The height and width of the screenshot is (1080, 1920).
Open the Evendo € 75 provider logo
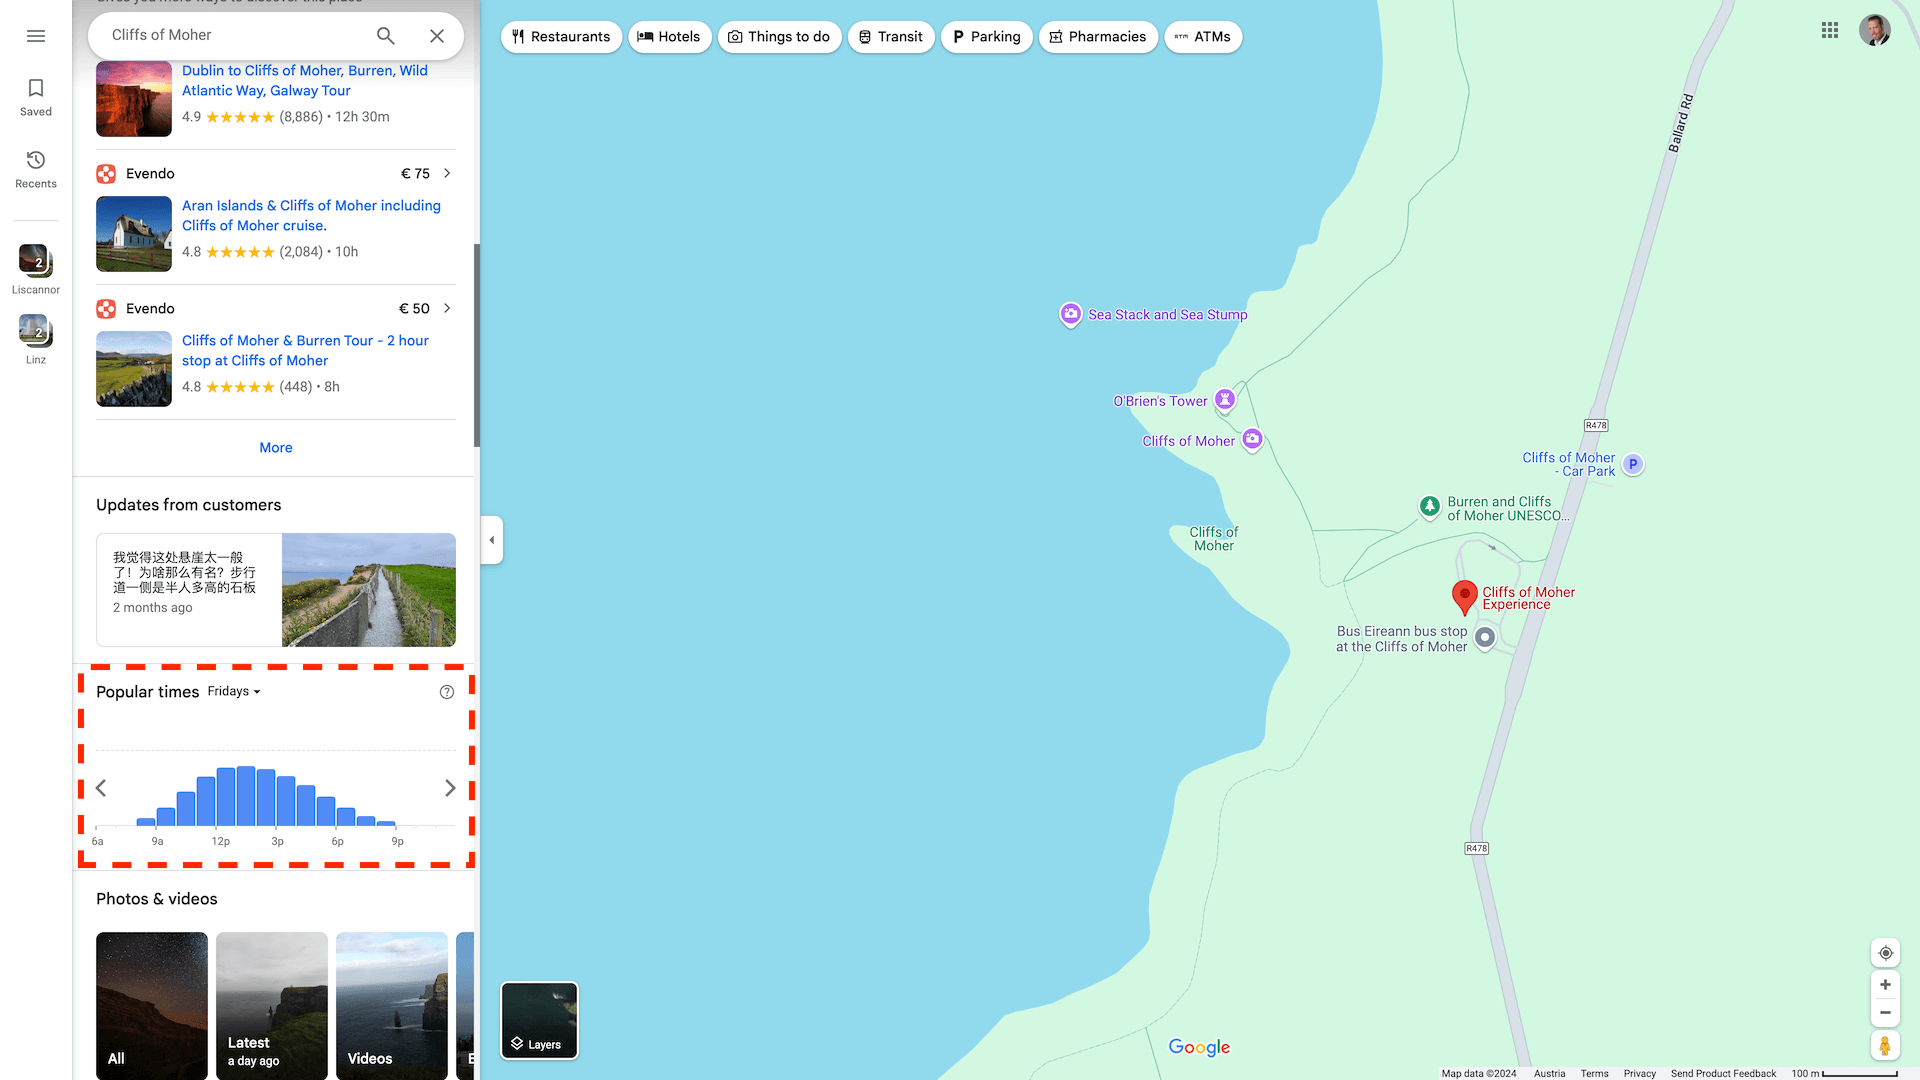coord(106,174)
